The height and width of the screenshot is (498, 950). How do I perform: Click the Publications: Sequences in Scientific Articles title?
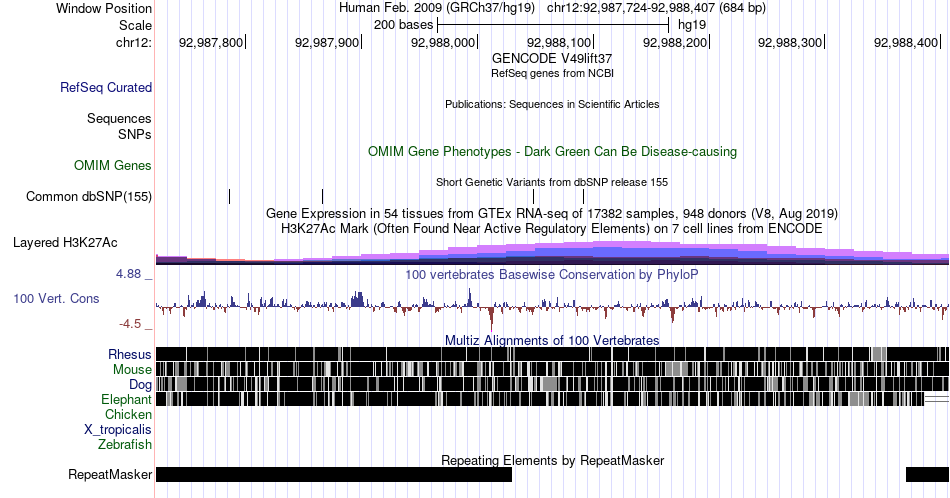(x=552, y=104)
